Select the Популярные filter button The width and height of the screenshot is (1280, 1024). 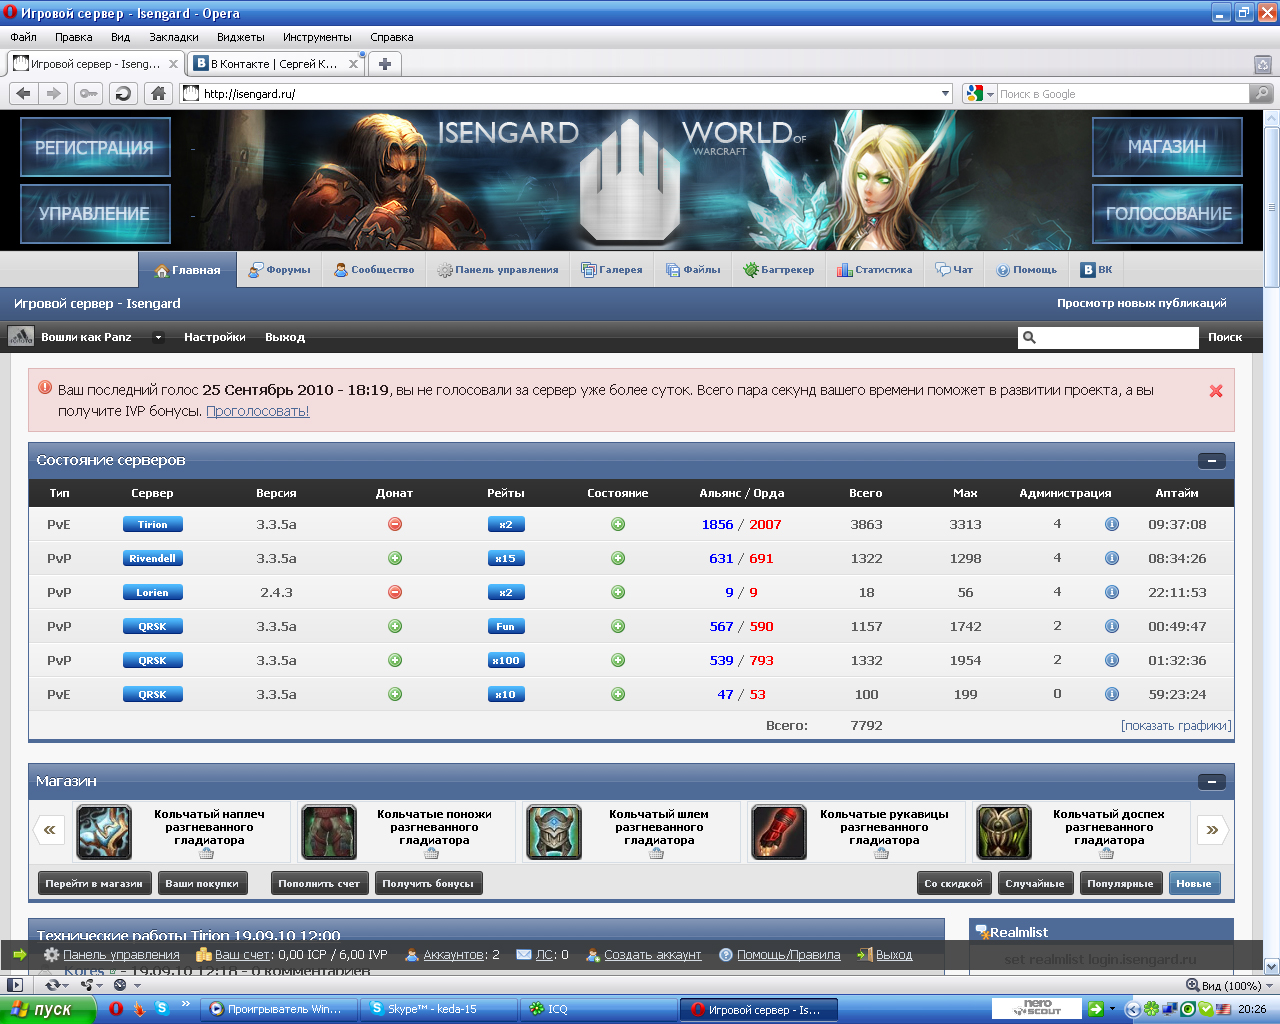click(x=1120, y=883)
